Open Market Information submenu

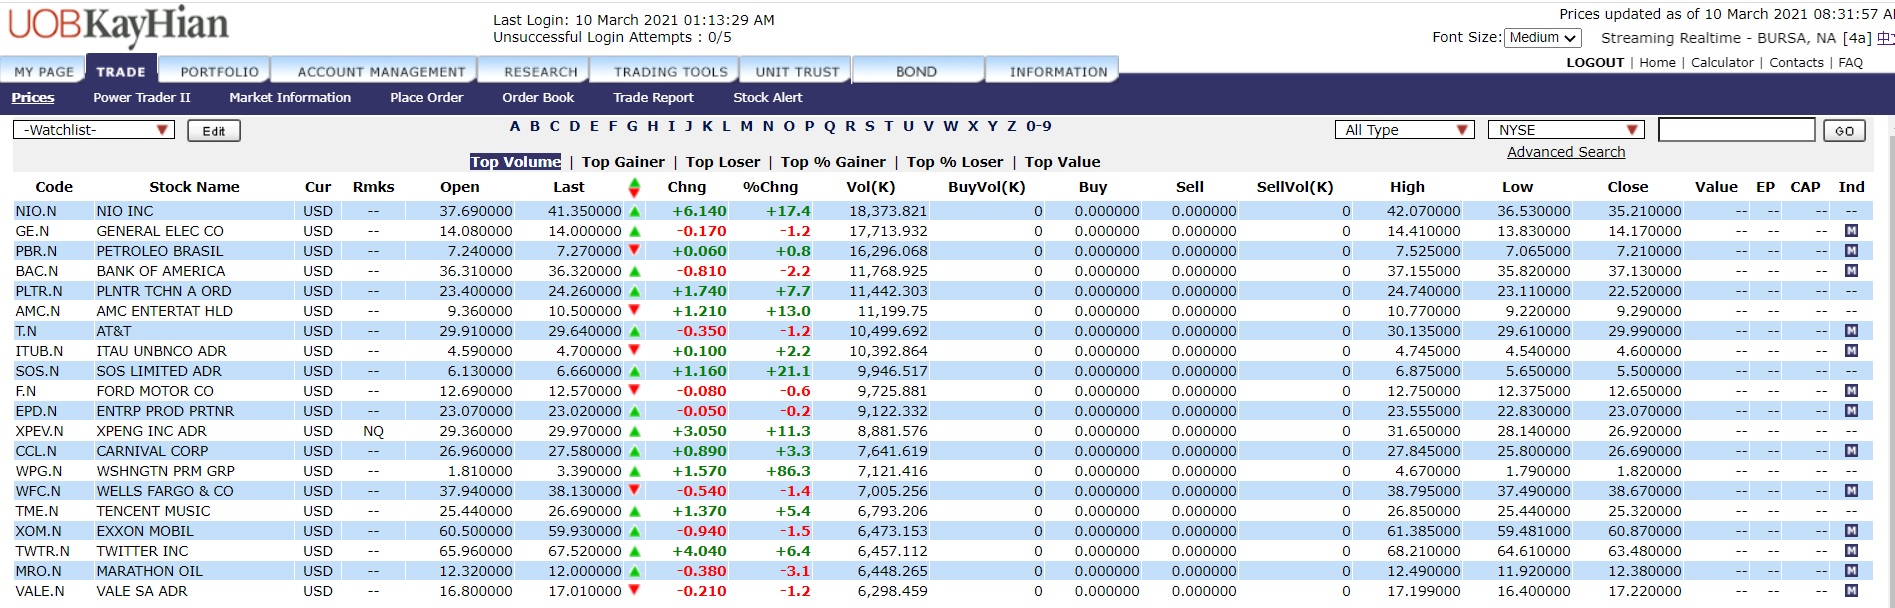pyautogui.click(x=290, y=98)
